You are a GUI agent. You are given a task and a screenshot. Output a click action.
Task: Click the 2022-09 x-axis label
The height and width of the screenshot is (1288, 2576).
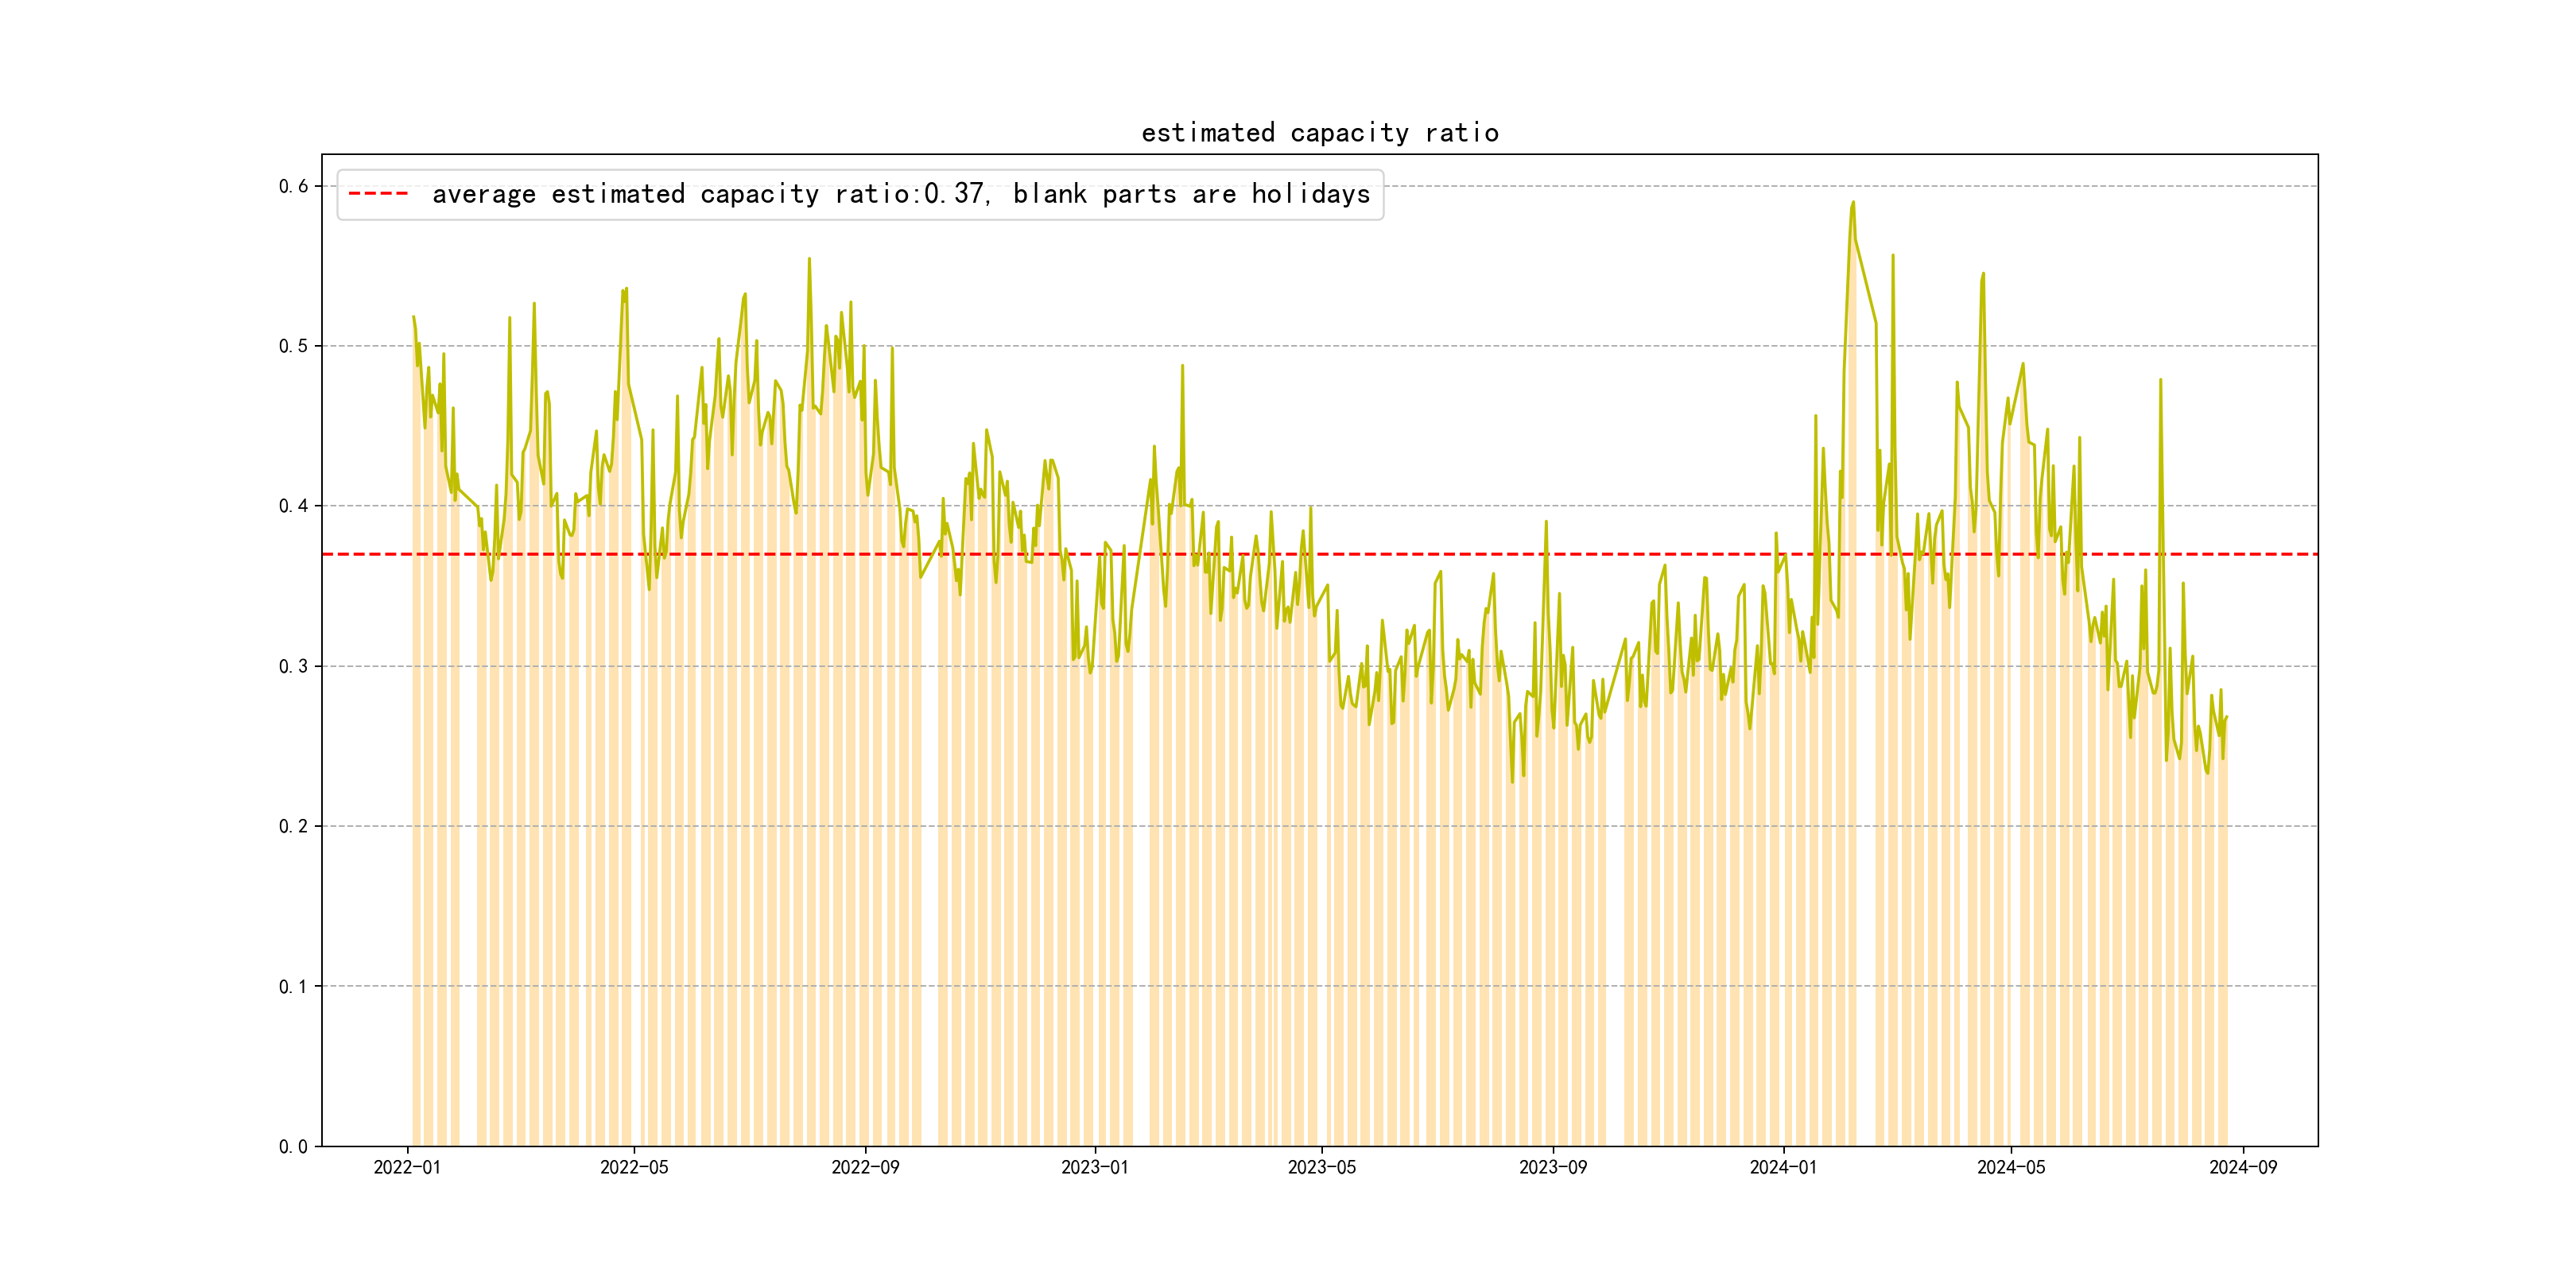click(x=865, y=1167)
